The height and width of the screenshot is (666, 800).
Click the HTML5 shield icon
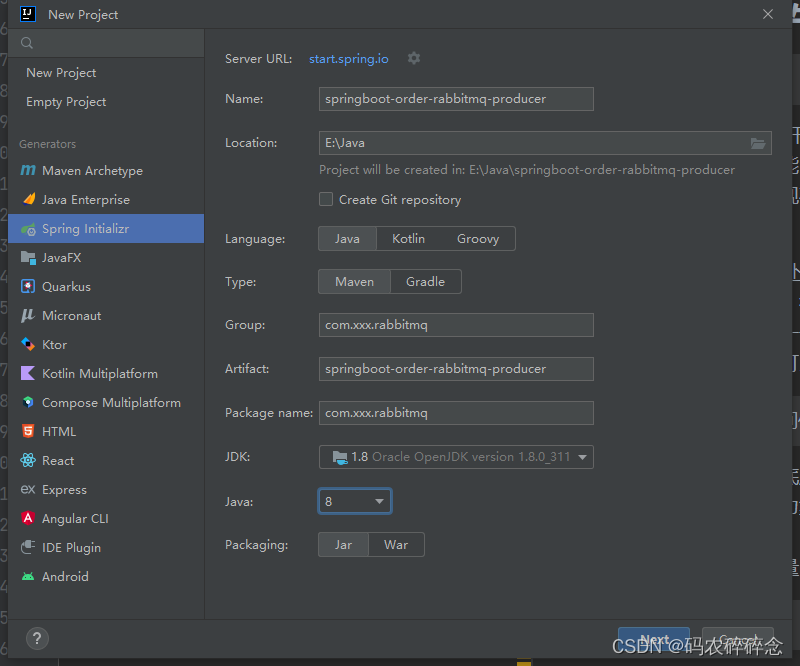[28, 431]
